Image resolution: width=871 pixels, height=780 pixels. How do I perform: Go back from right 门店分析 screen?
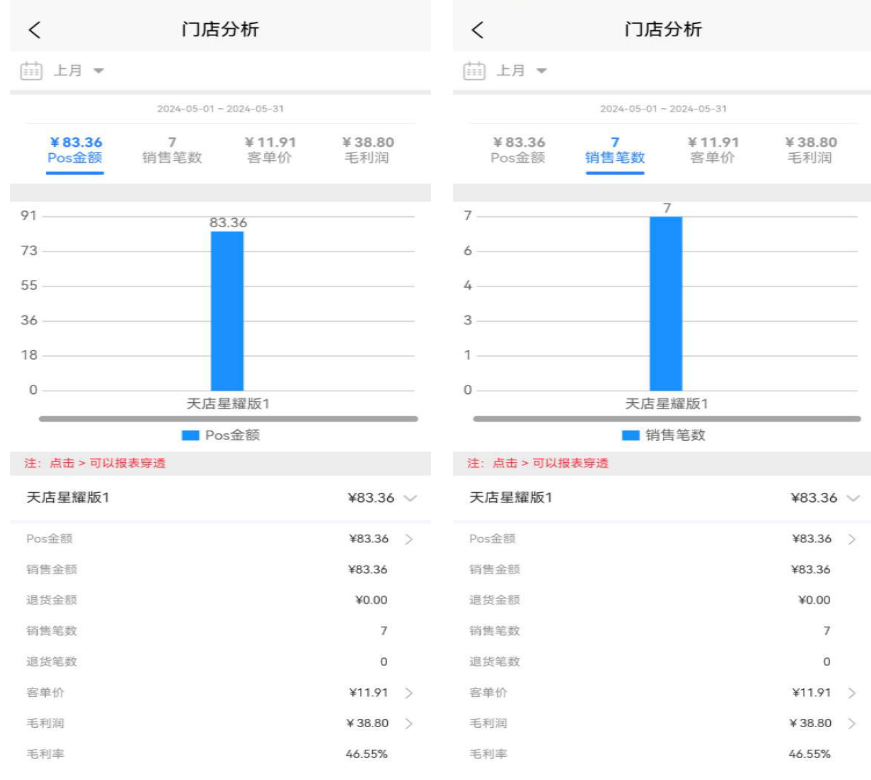(x=478, y=30)
